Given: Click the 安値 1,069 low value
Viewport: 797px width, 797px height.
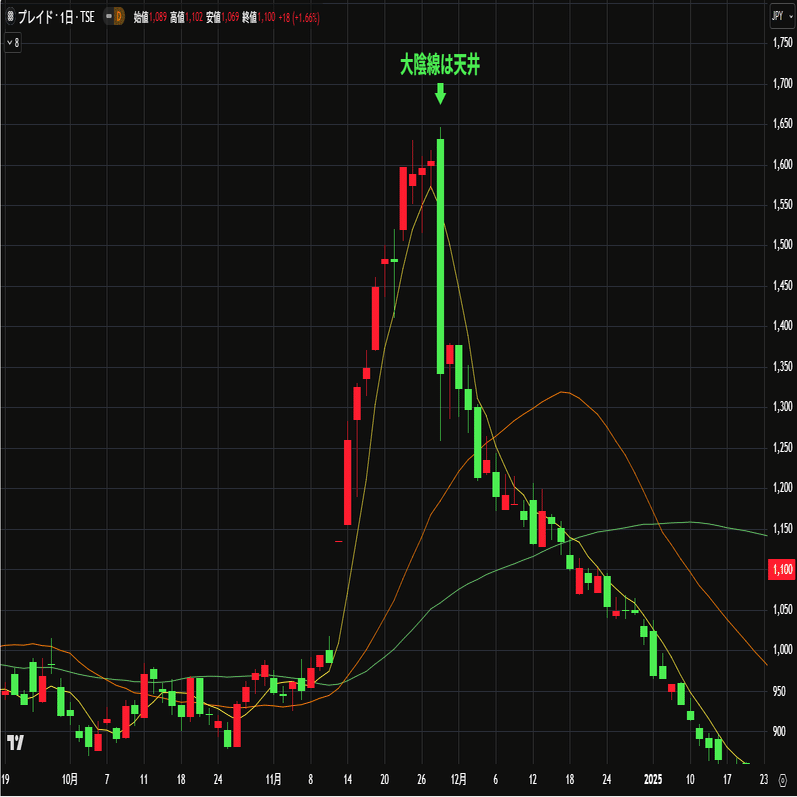Looking at the screenshot, I should tap(222, 18).
